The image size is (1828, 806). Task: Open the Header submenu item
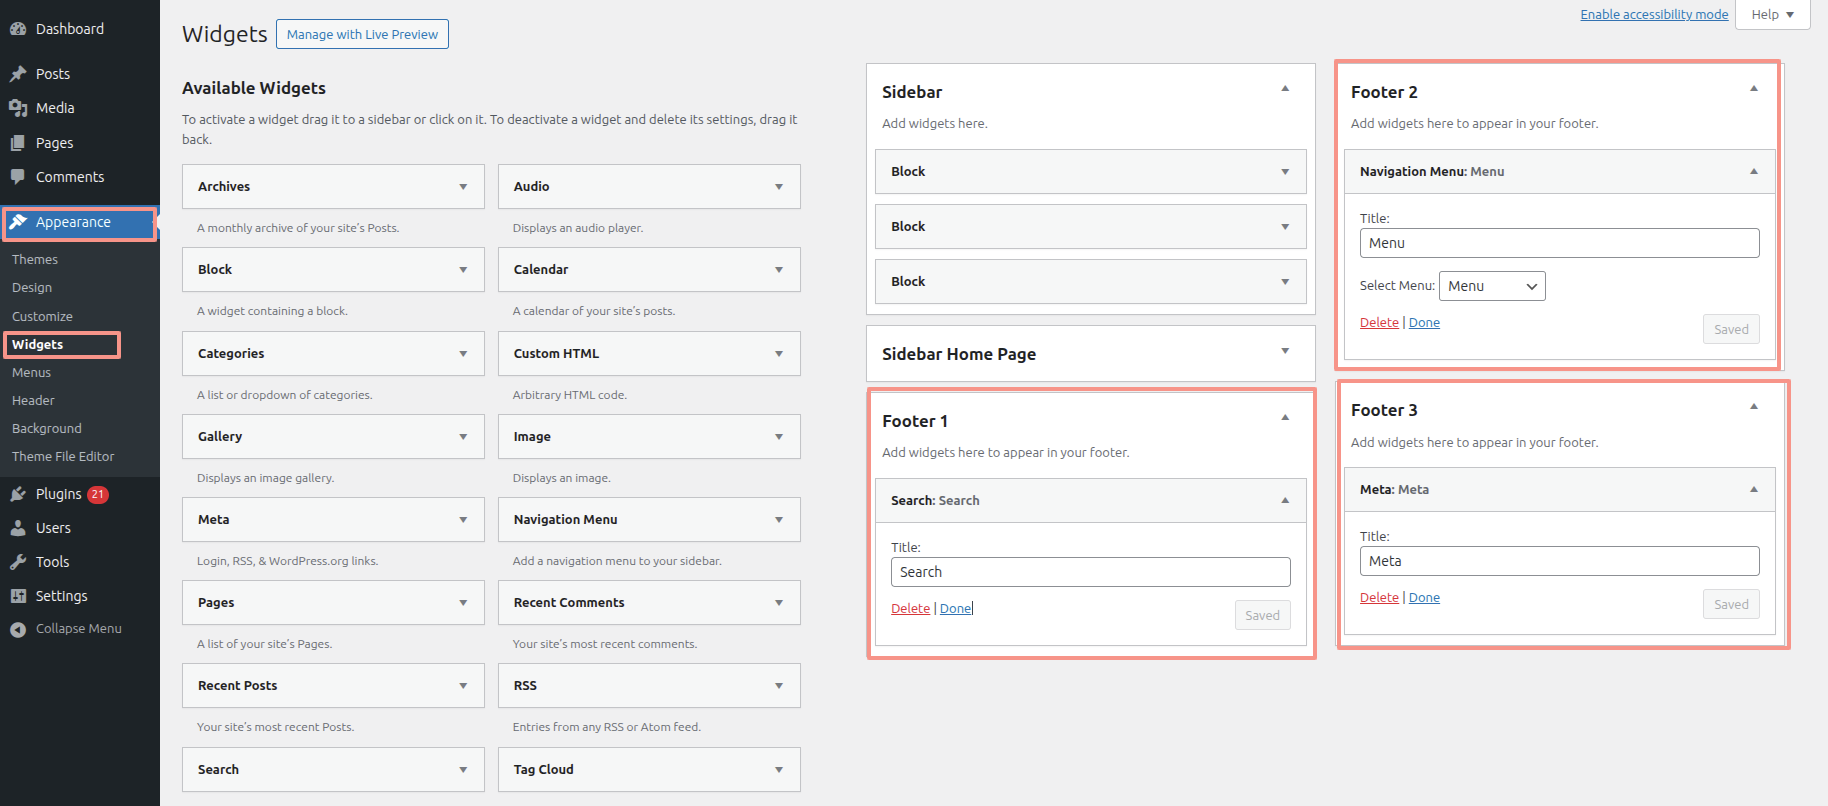(33, 401)
